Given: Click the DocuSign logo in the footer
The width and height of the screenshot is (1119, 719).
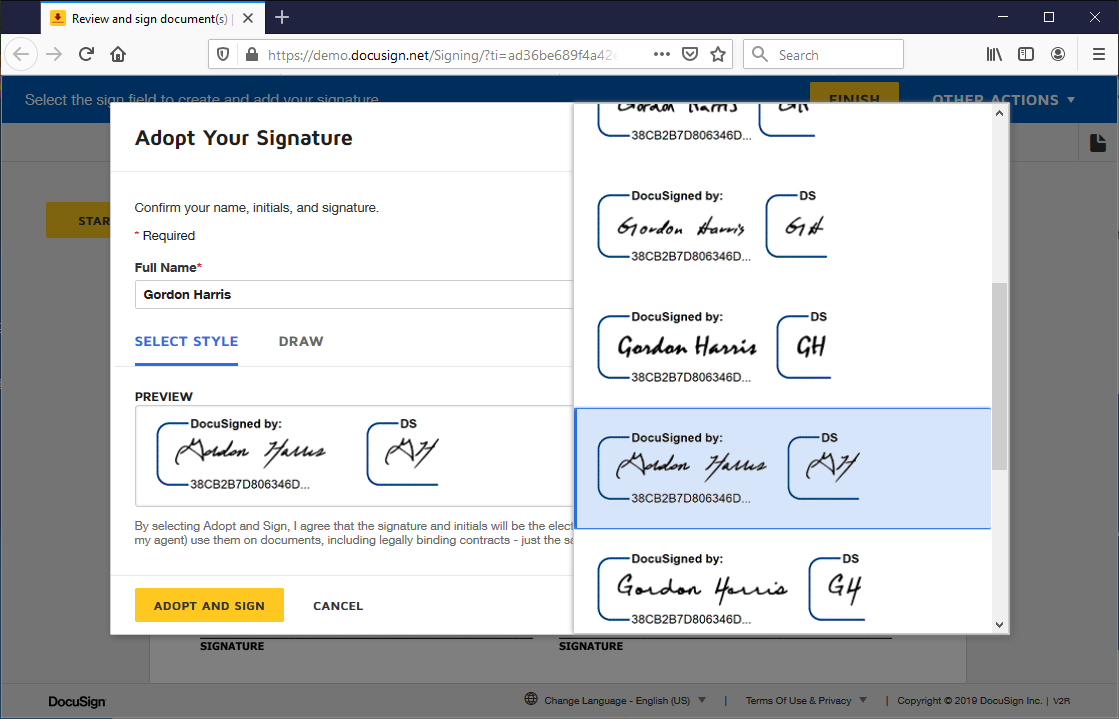Looking at the screenshot, I should (x=77, y=701).
